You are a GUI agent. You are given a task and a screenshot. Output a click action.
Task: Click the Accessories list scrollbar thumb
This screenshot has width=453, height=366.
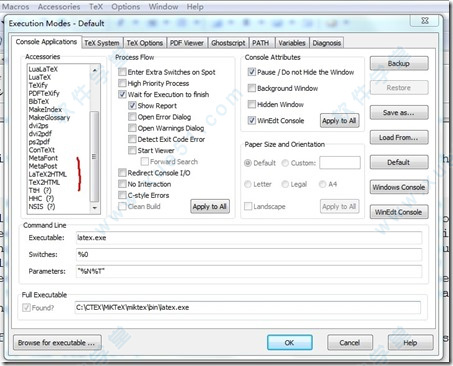[94, 156]
